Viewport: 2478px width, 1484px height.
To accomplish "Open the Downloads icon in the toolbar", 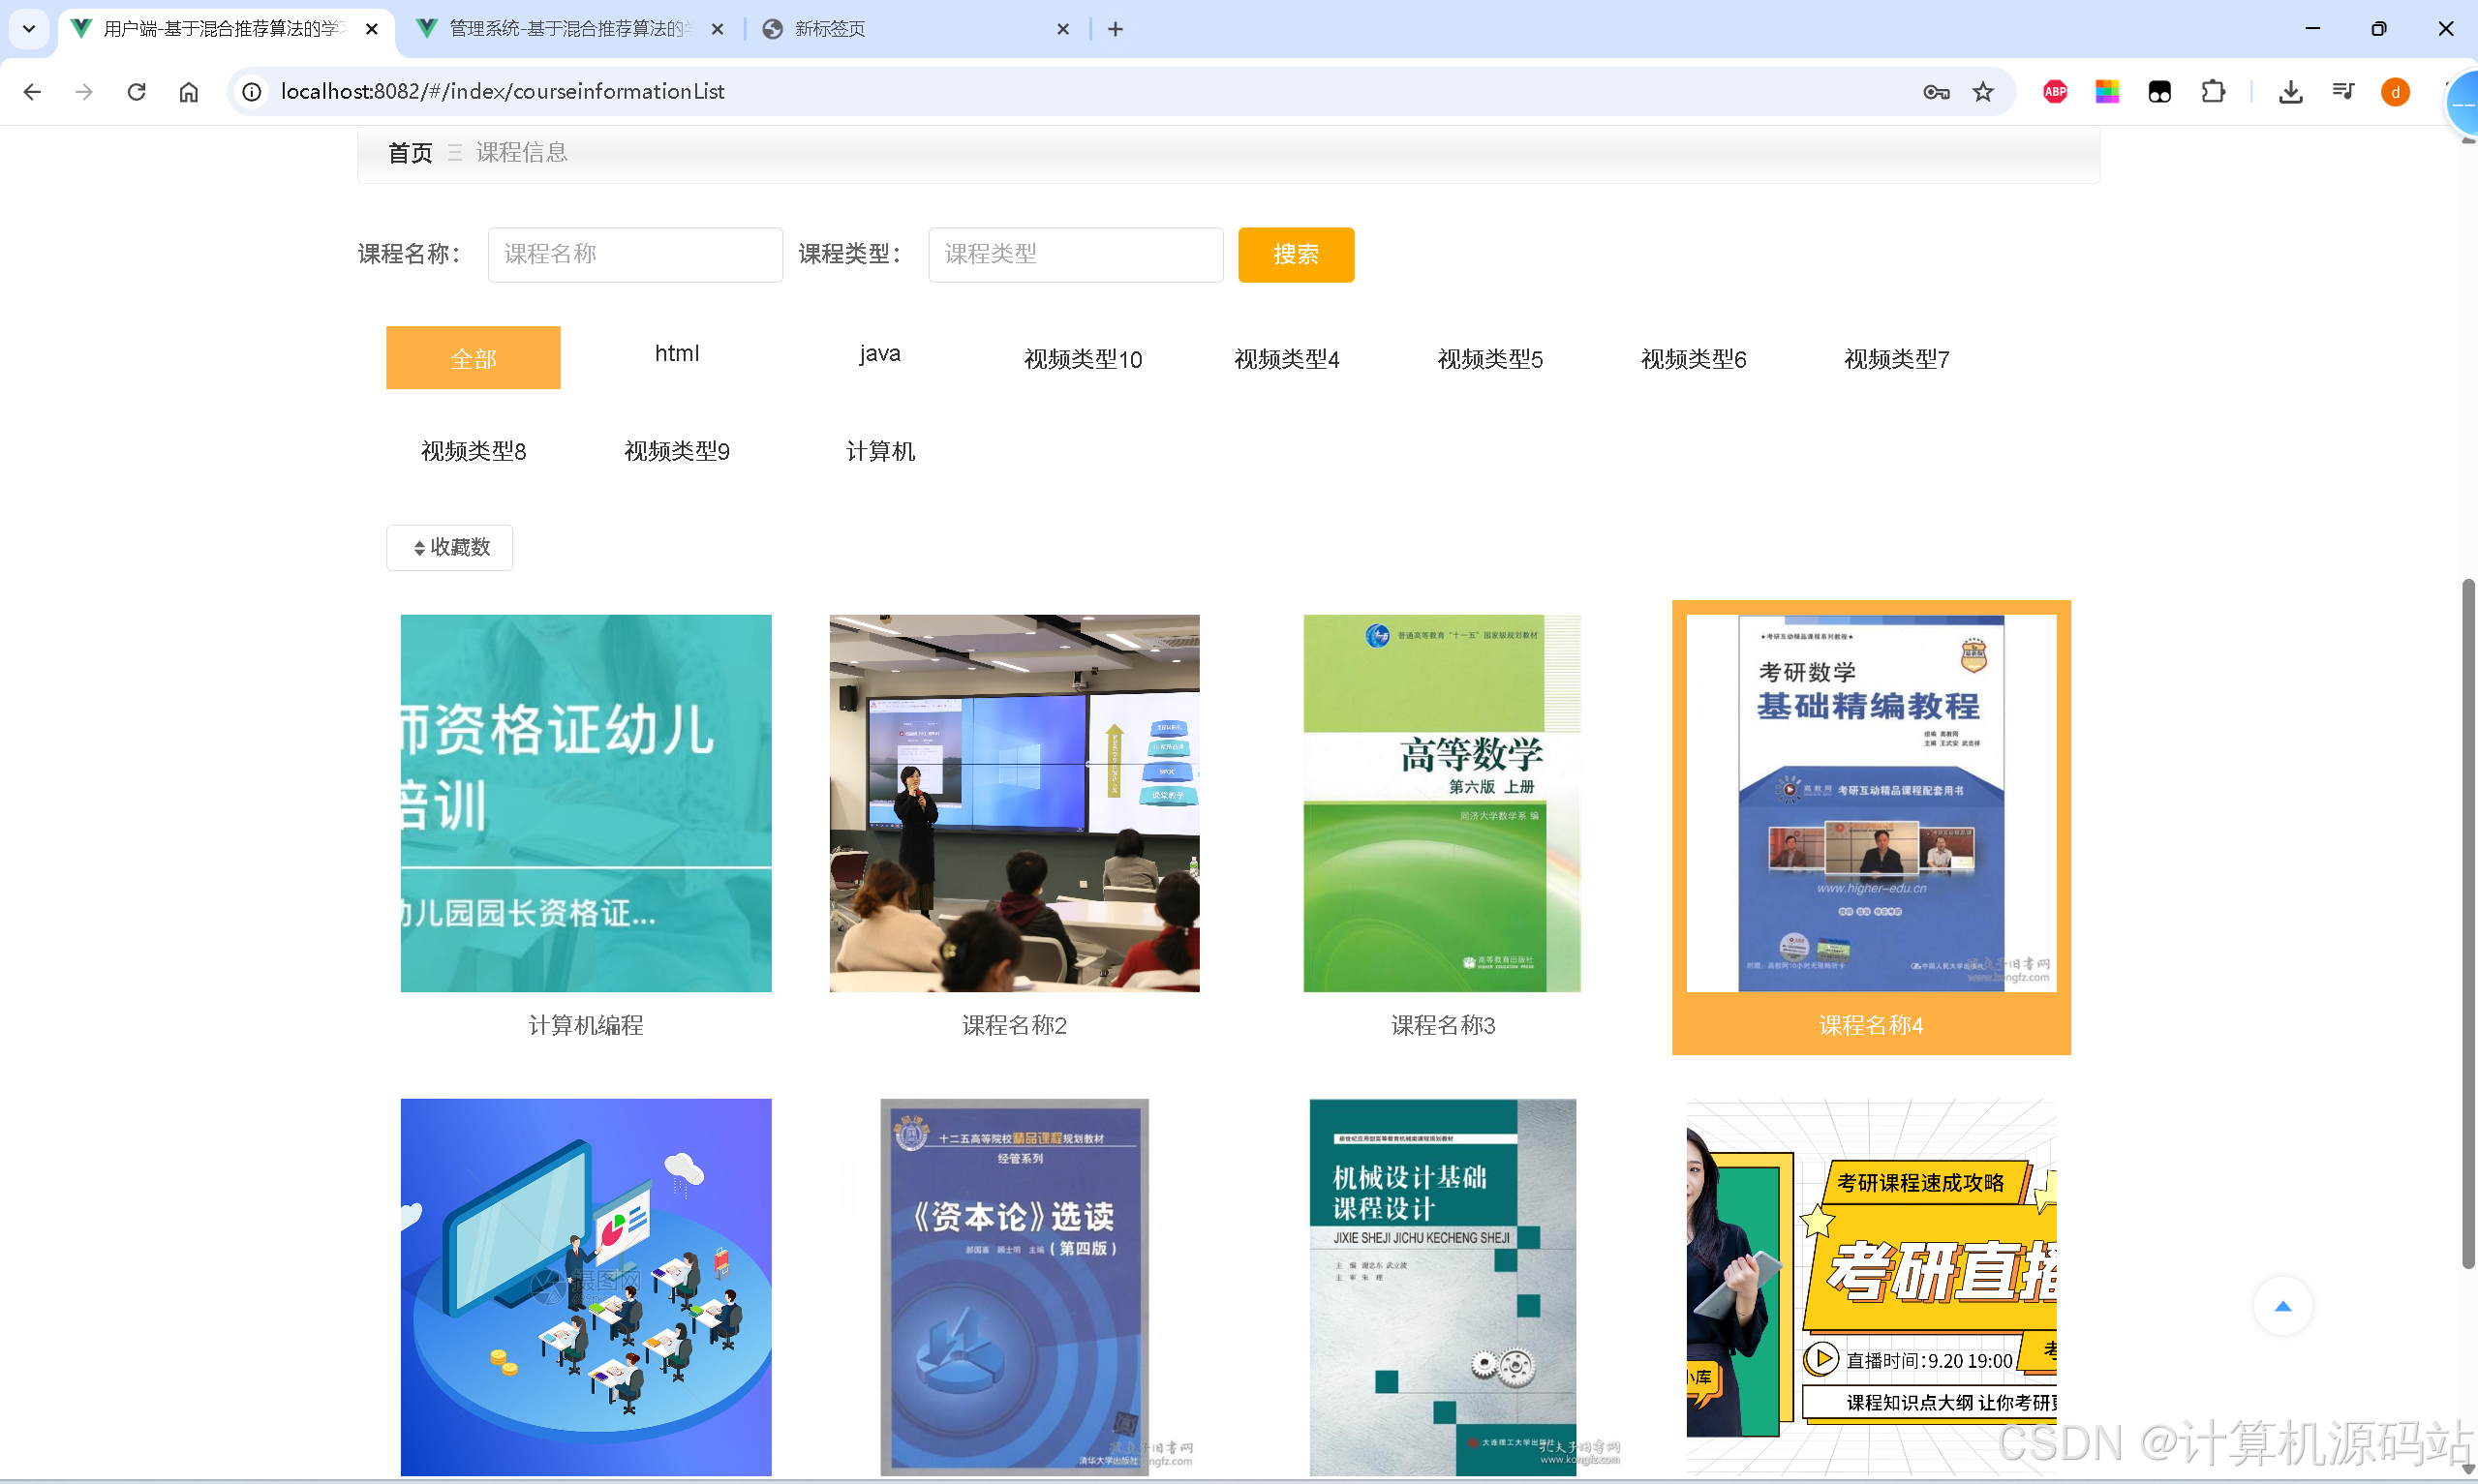I will [x=2291, y=91].
